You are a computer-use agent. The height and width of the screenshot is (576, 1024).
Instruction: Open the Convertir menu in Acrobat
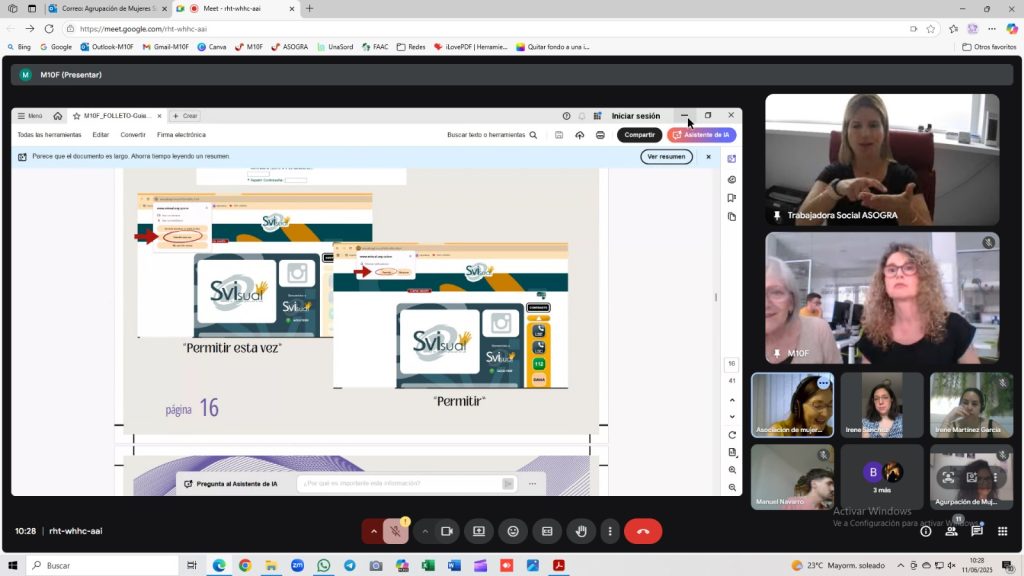133,135
